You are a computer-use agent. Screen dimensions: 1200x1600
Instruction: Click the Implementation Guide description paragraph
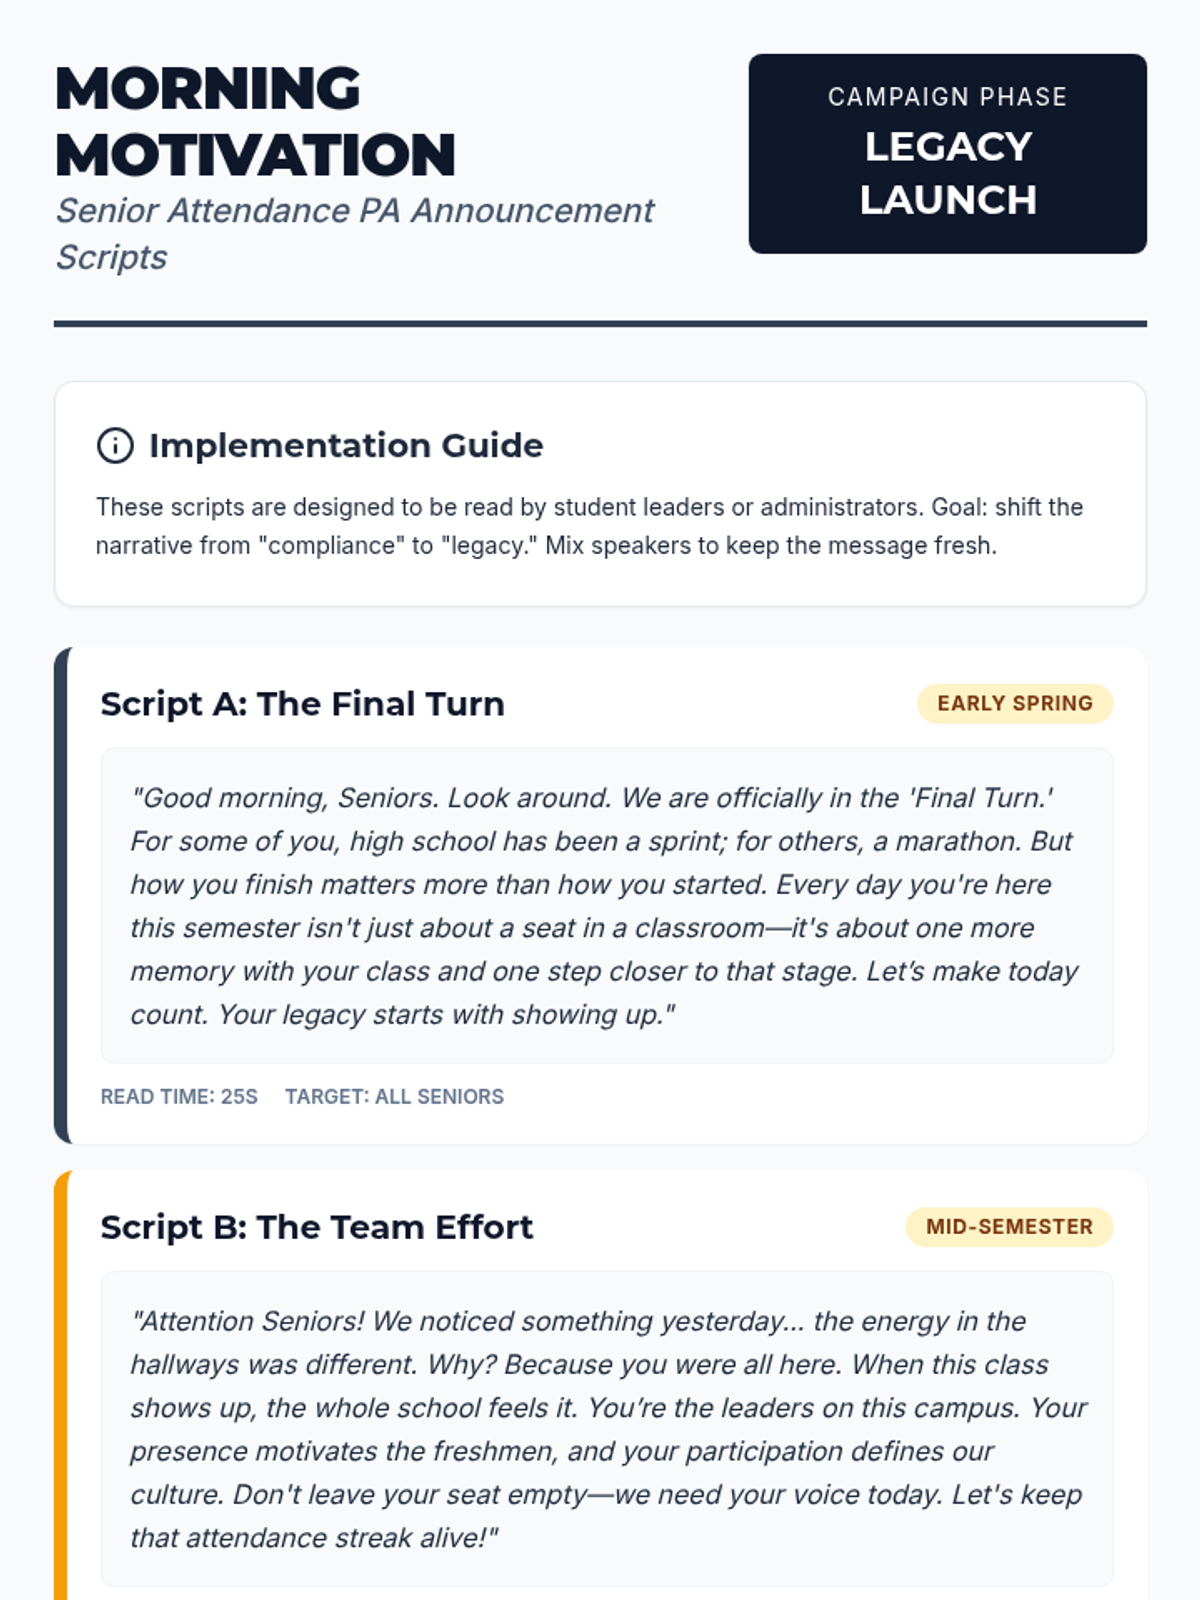click(590, 526)
